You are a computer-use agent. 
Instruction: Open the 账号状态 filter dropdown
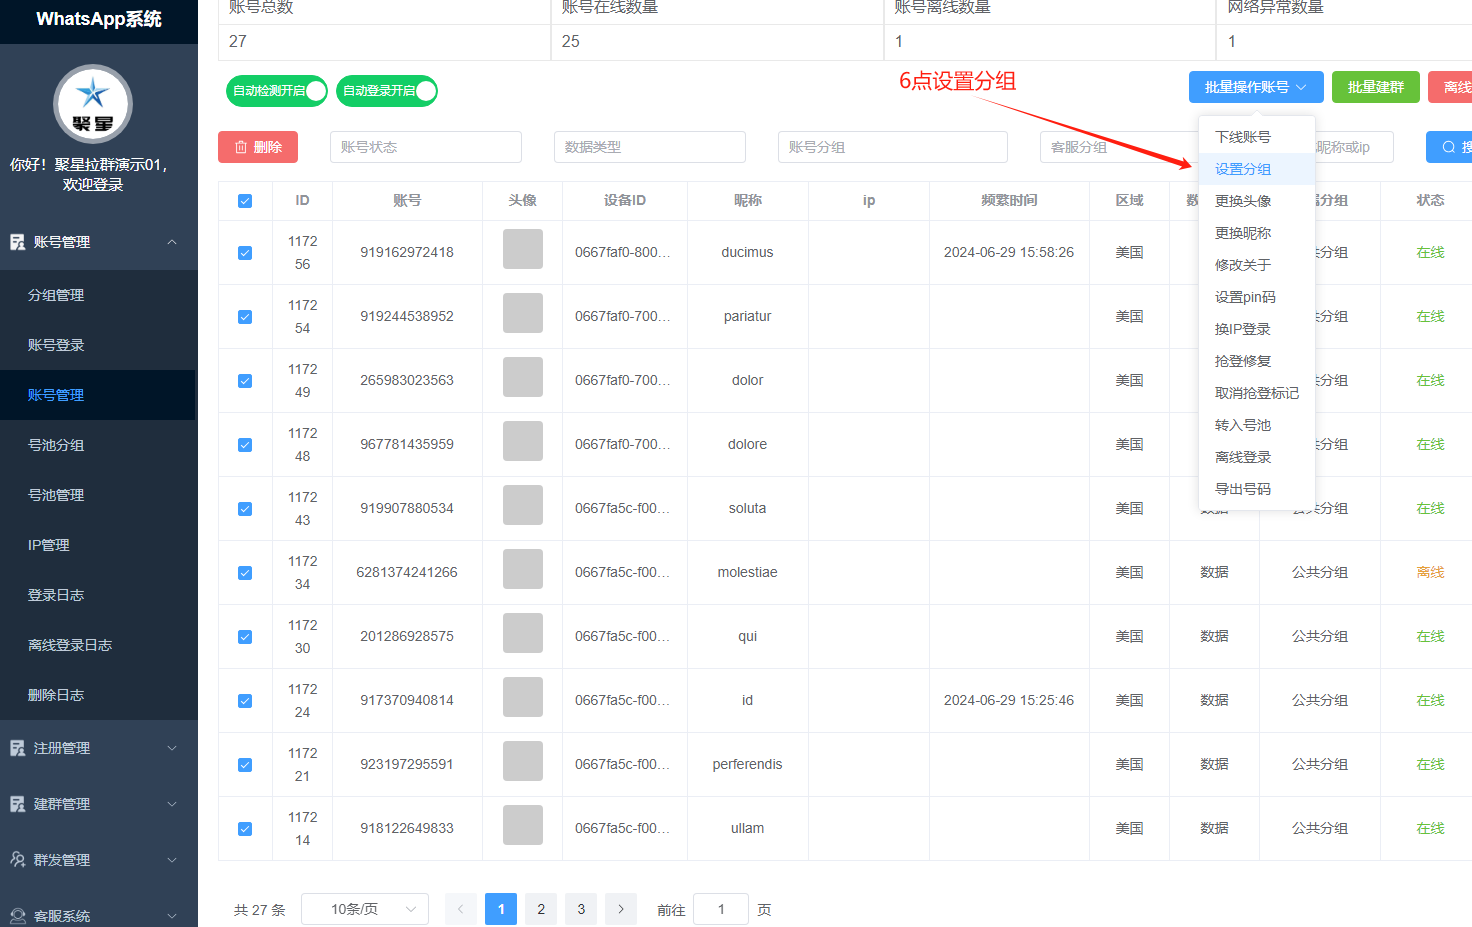coord(425,146)
